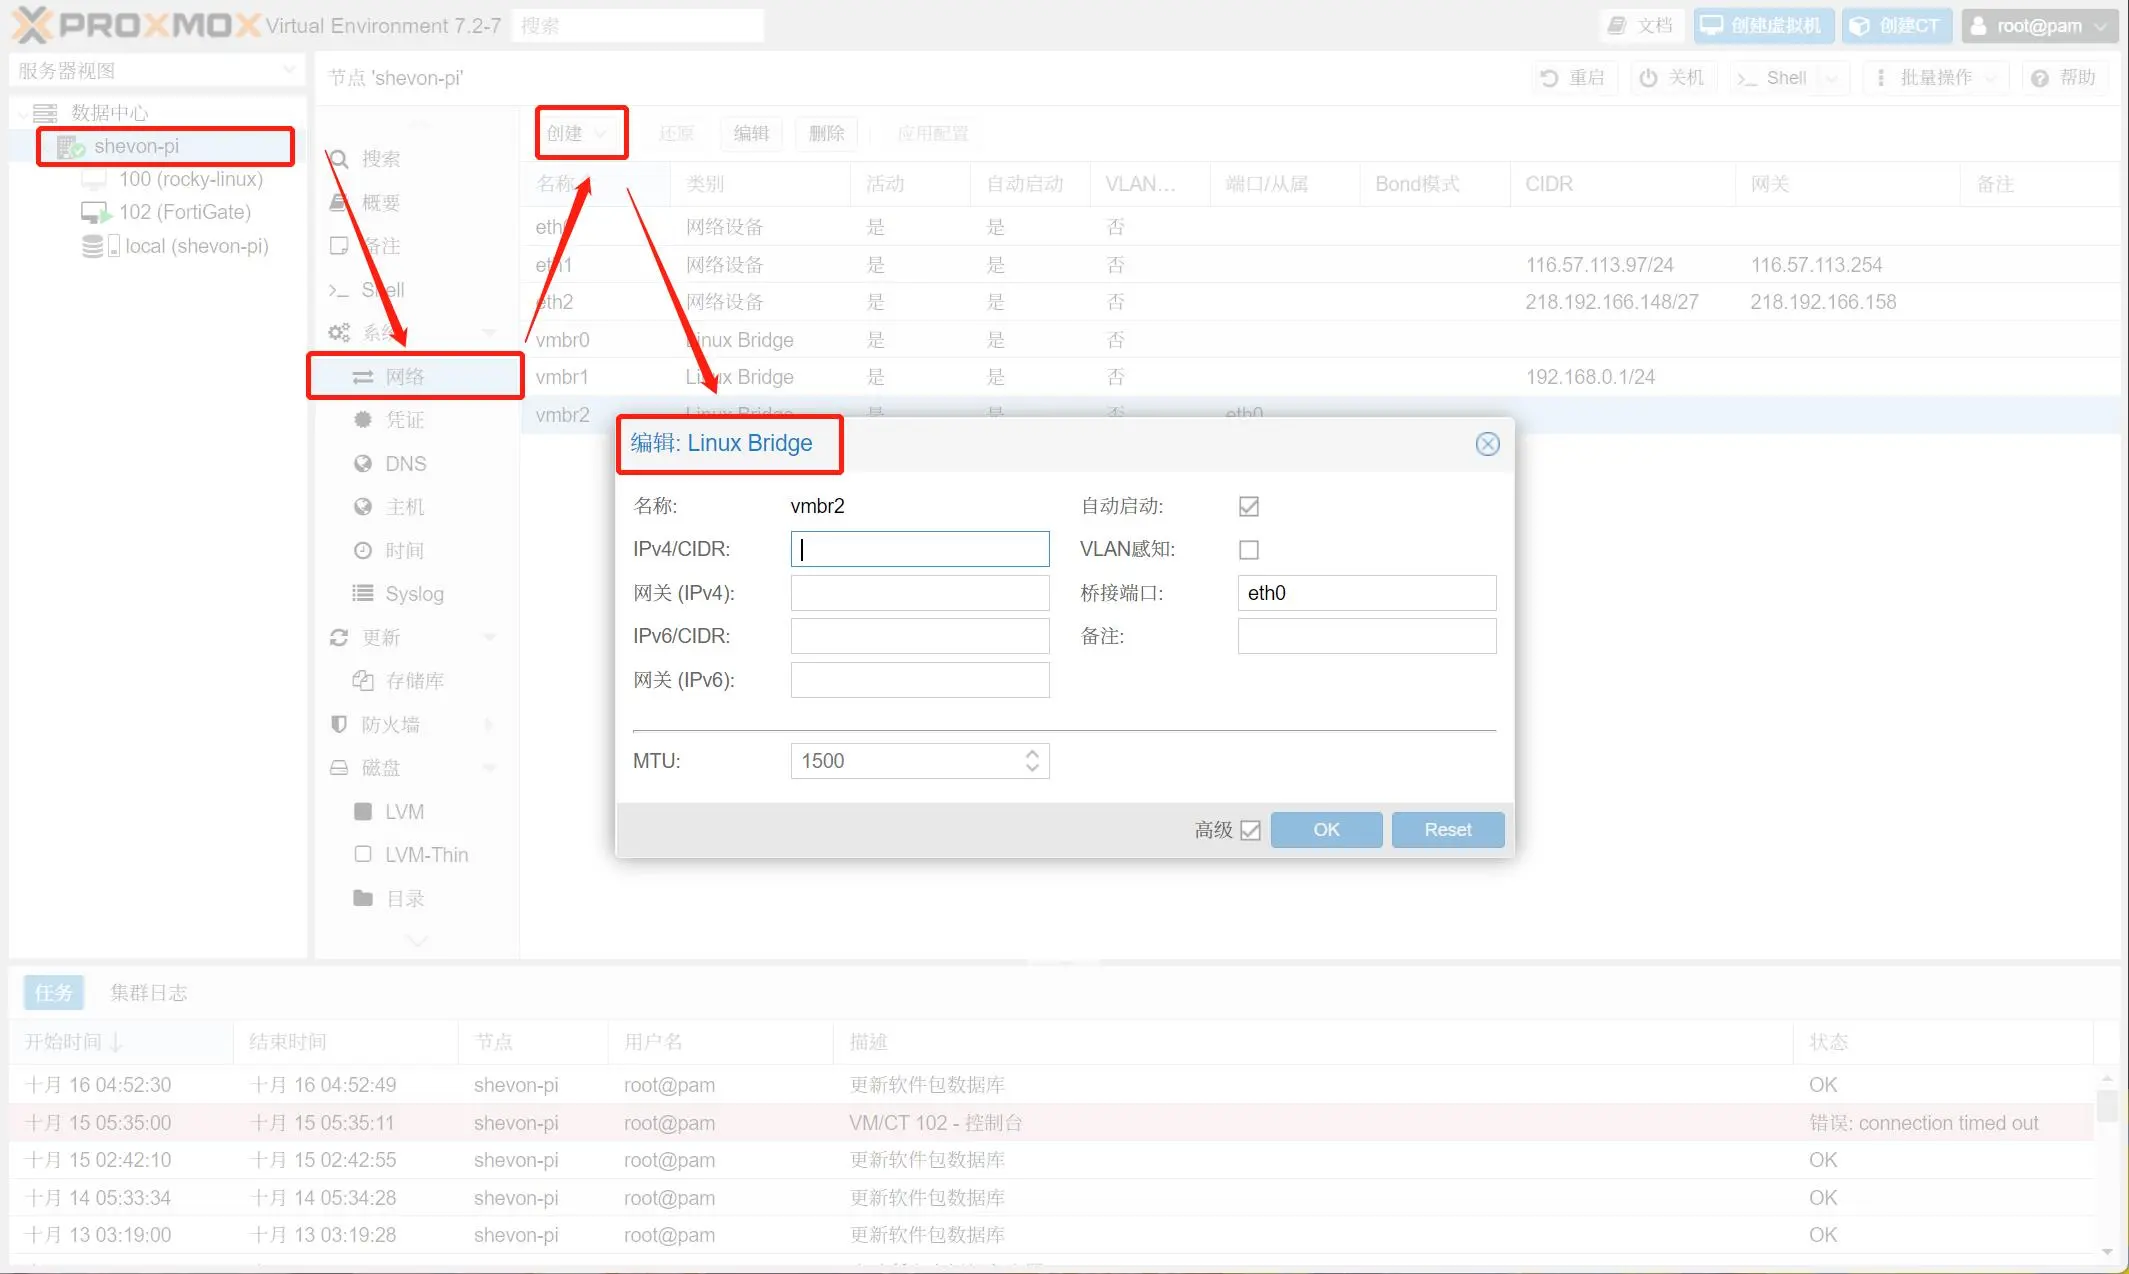
Task: Toggle the advanced options checkbox
Action: [1250, 830]
